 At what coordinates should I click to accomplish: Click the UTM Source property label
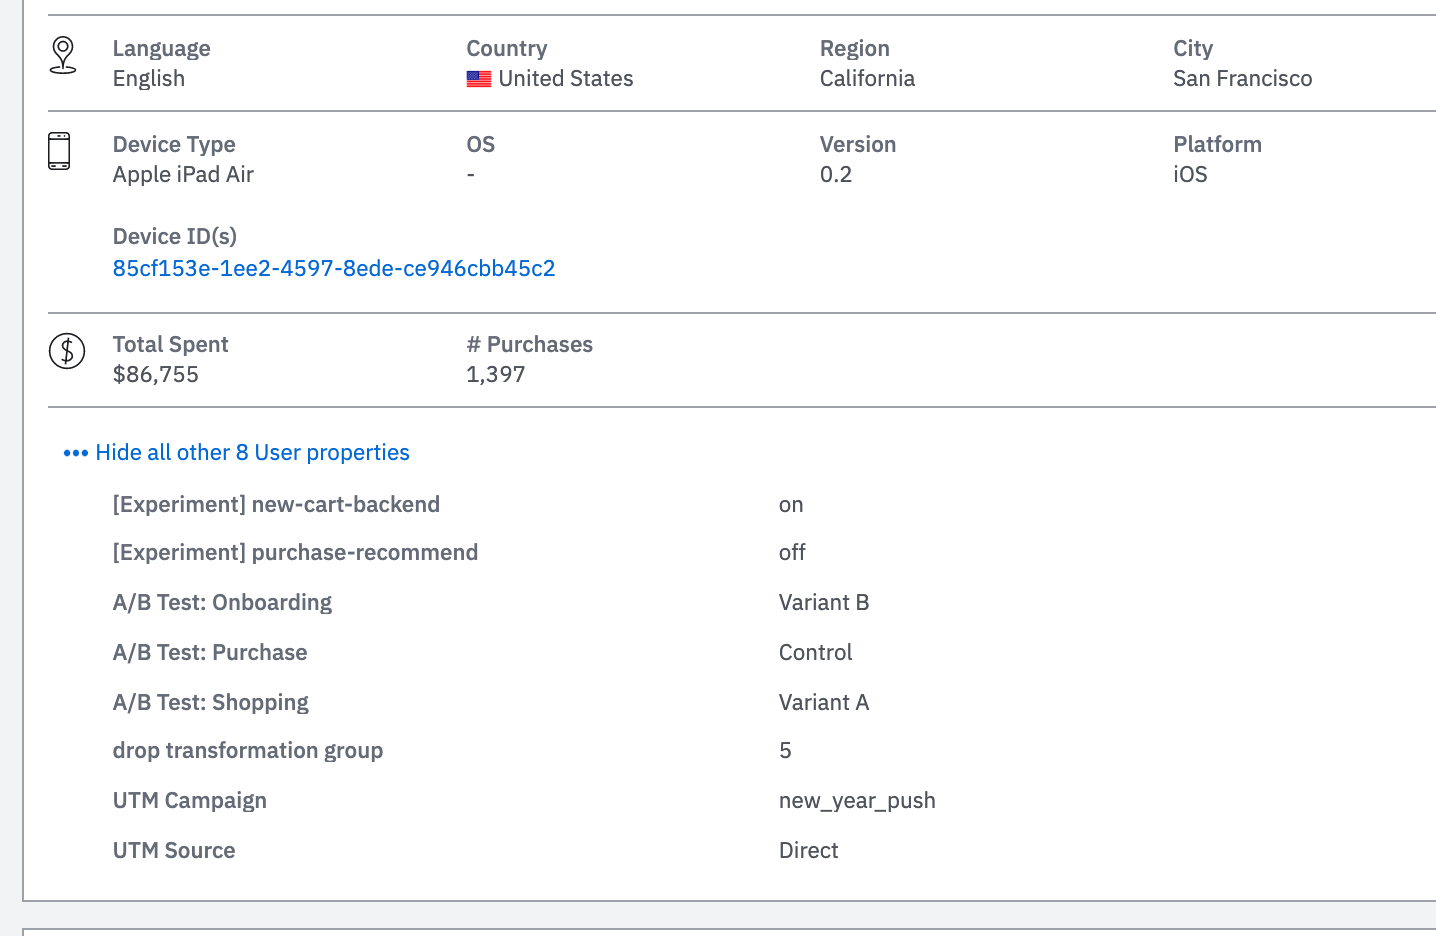pos(174,851)
